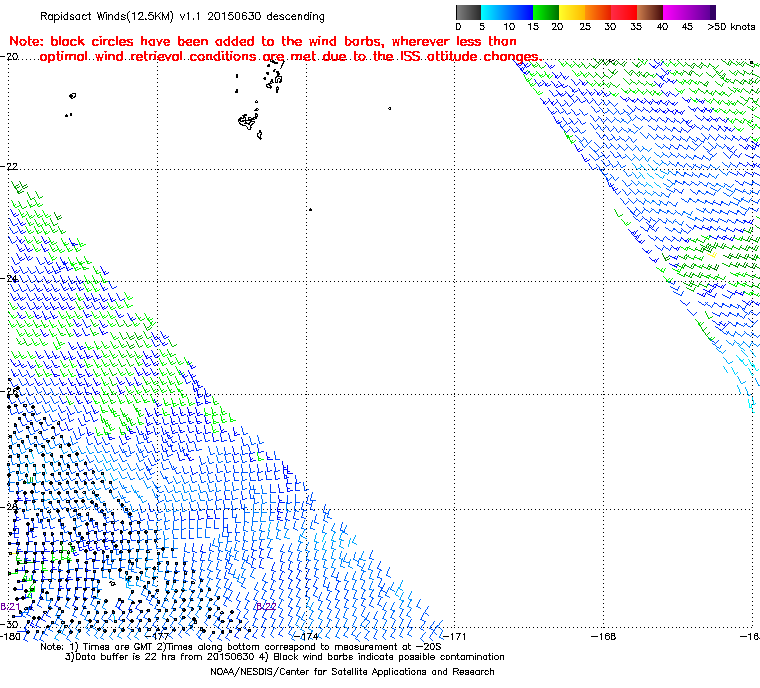Click the '45' label under the color bar

coord(687,27)
